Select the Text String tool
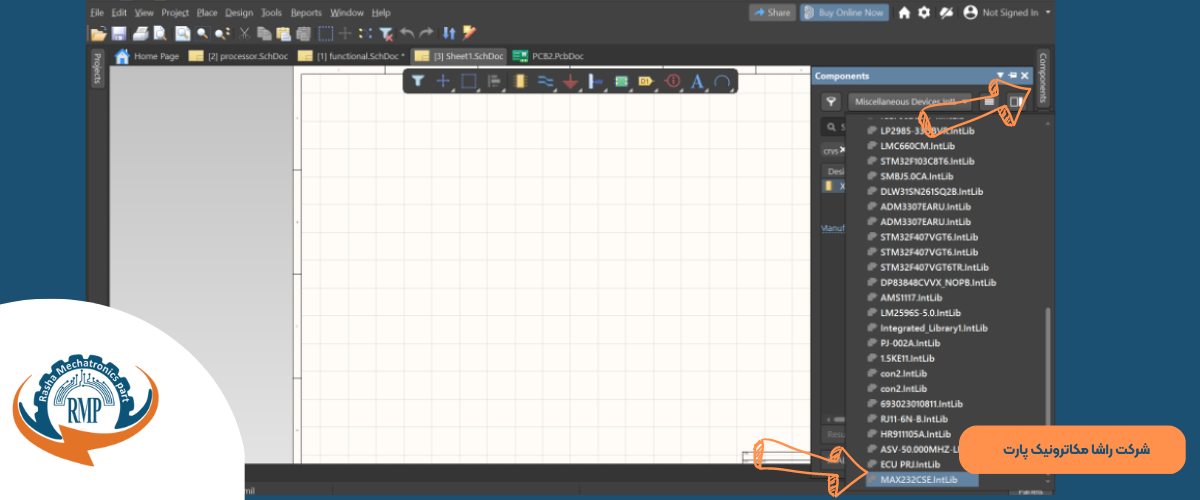The width and height of the screenshot is (1200, 500). point(697,81)
